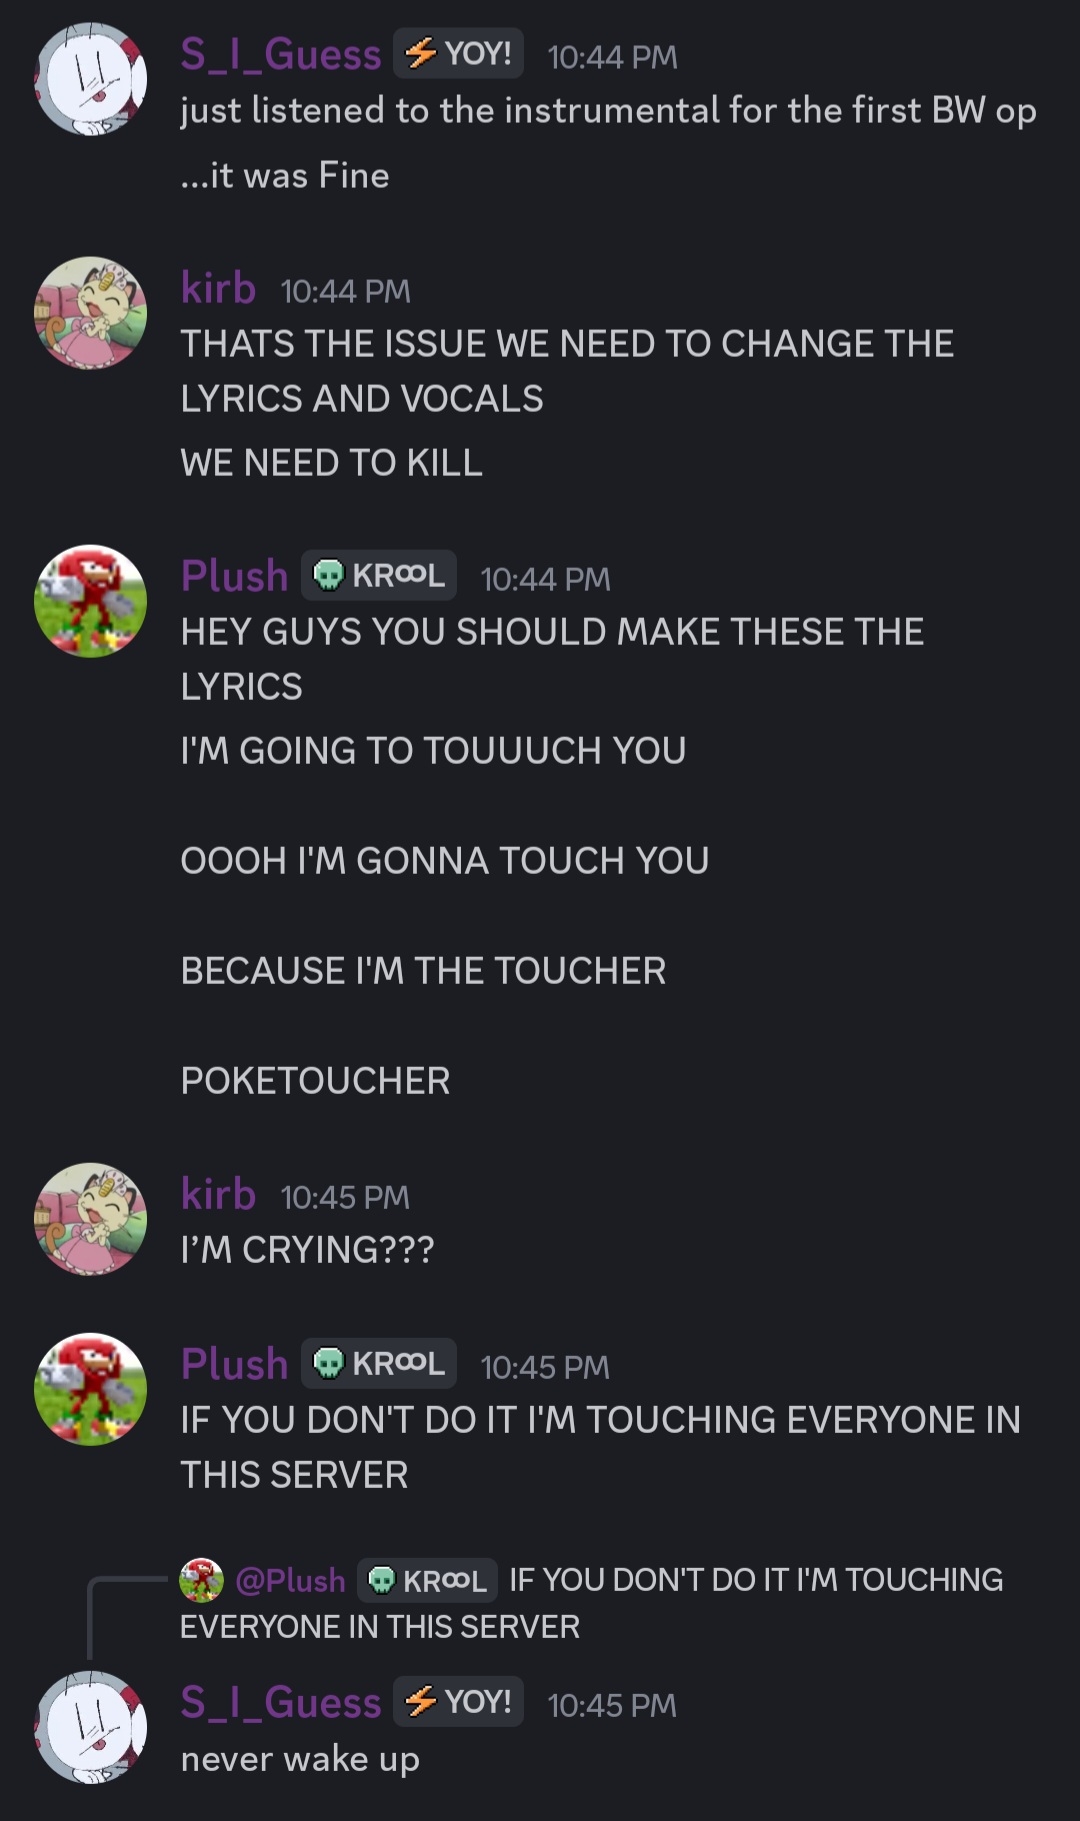
Task: Click the KROOL tag in reply preview
Action: click(x=427, y=1580)
